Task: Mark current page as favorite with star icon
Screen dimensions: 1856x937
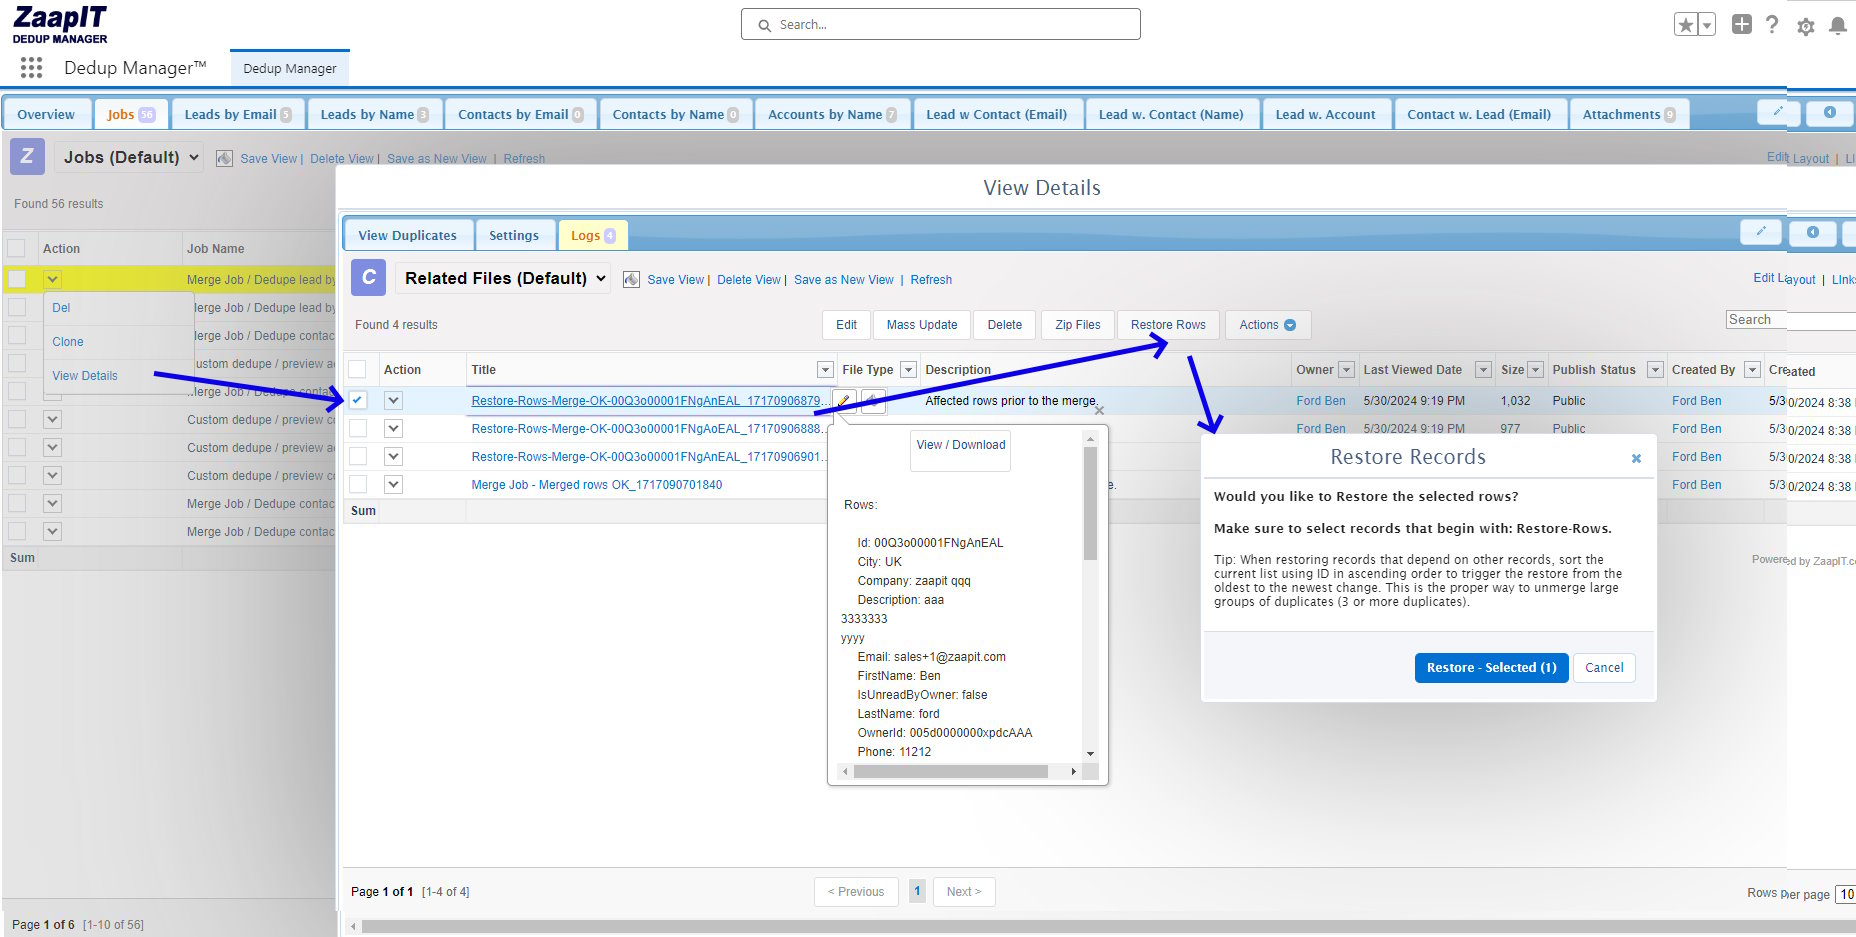Action: (1686, 23)
